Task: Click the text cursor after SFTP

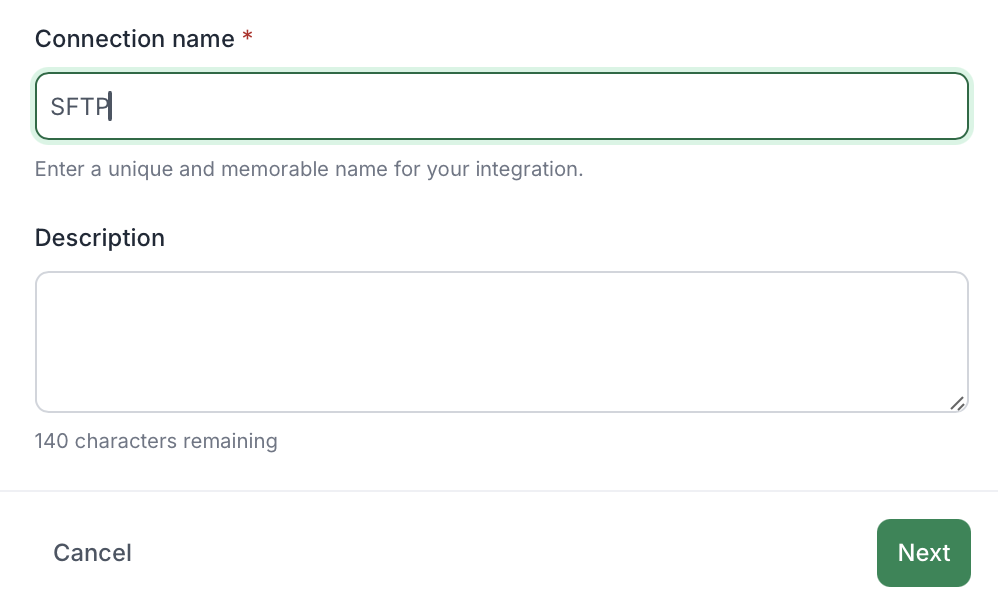Action: pos(110,106)
